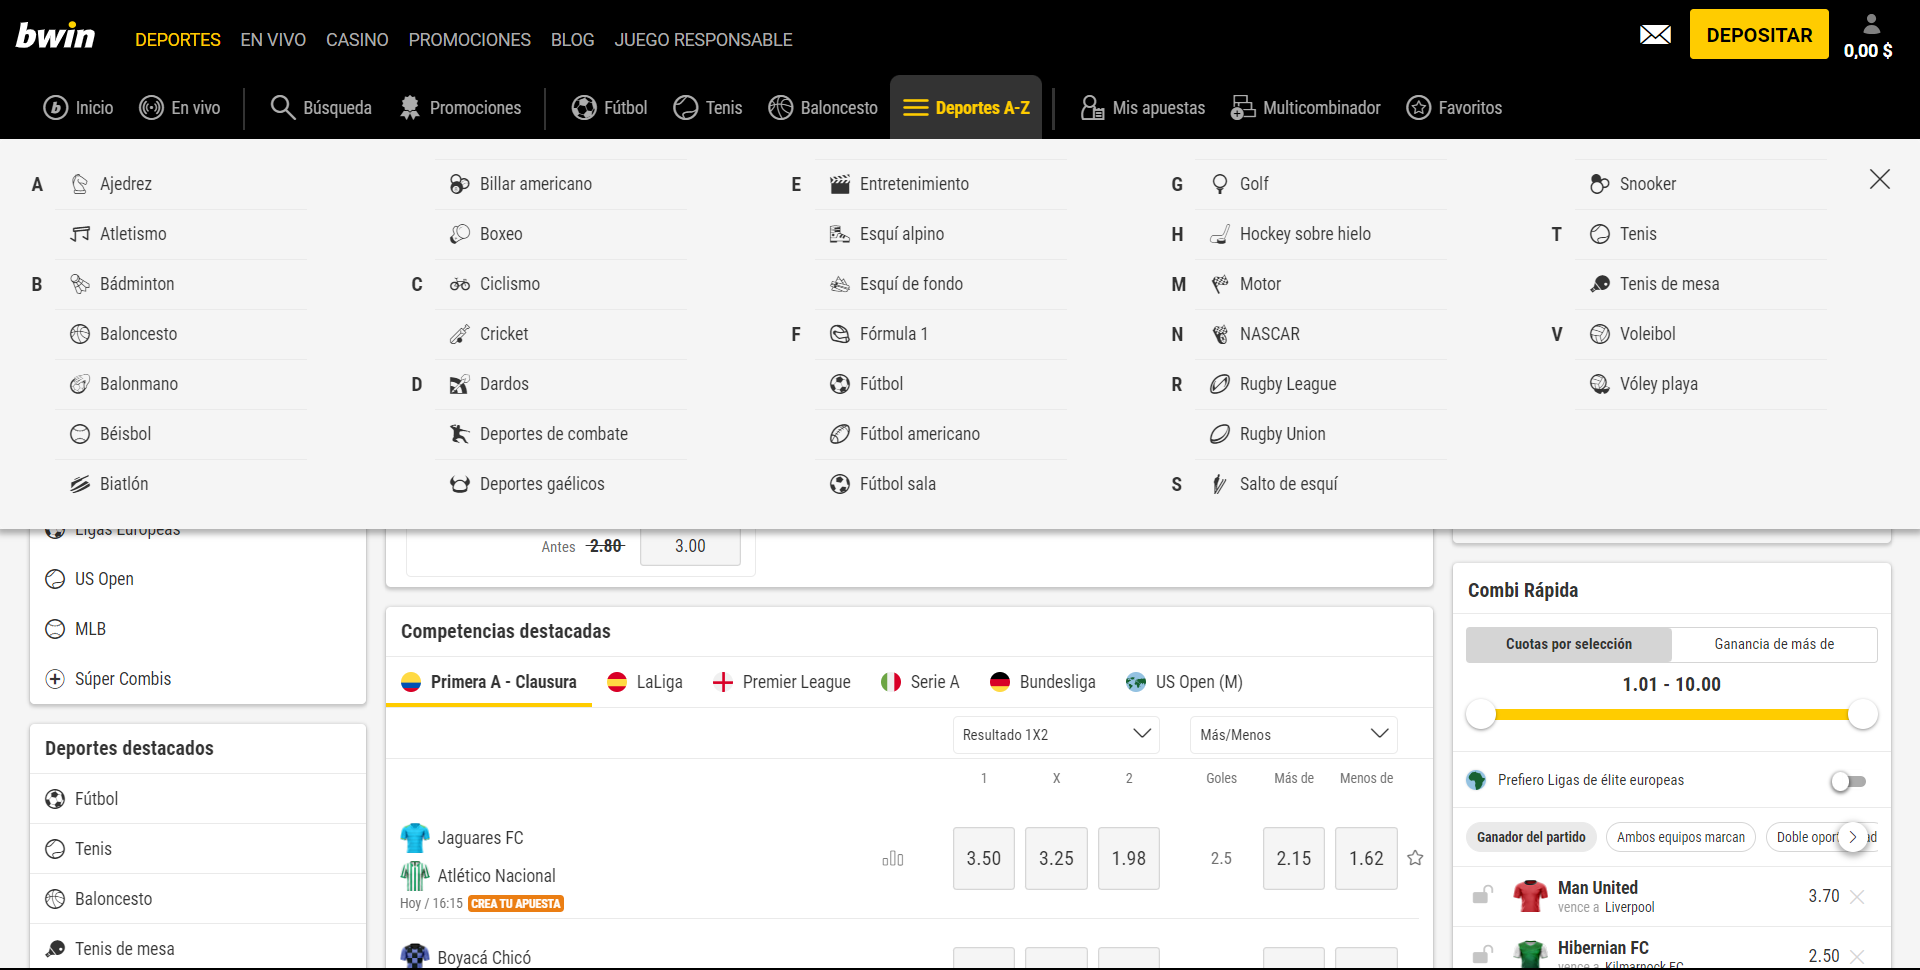The height and width of the screenshot is (970, 1920).
Task: Click CREA TU APUESTA badge
Action: point(516,904)
